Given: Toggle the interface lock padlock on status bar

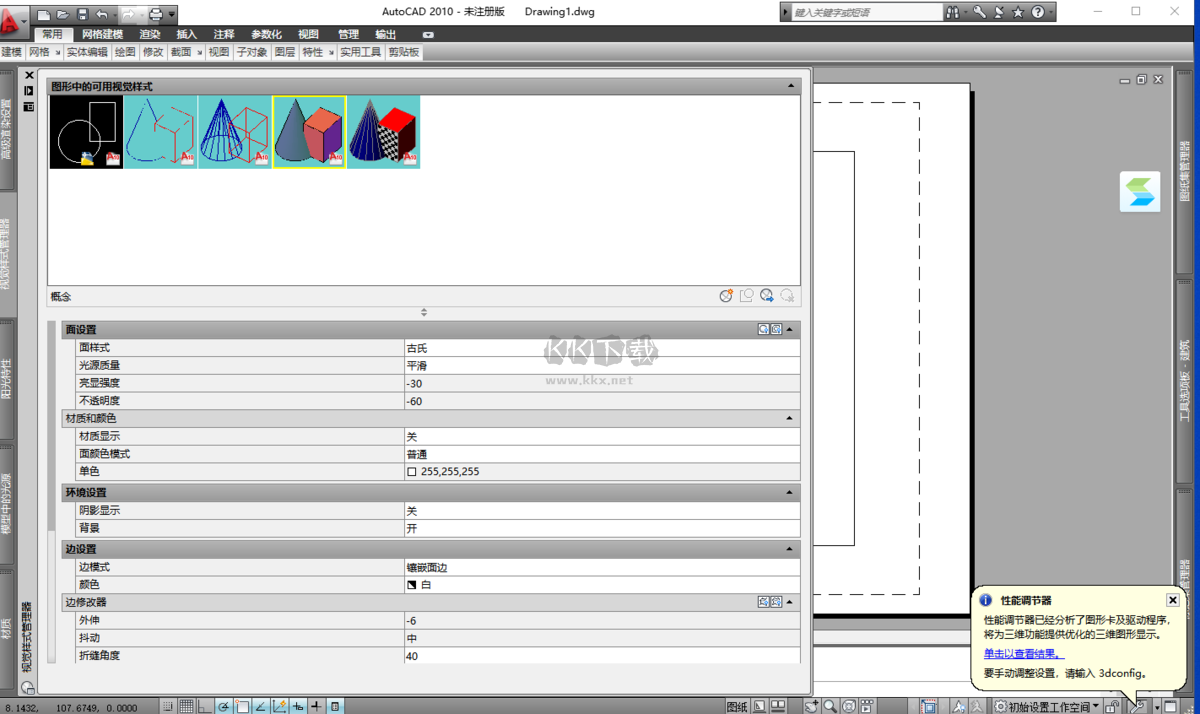Looking at the screenshot, I should tap(1110, 704).
